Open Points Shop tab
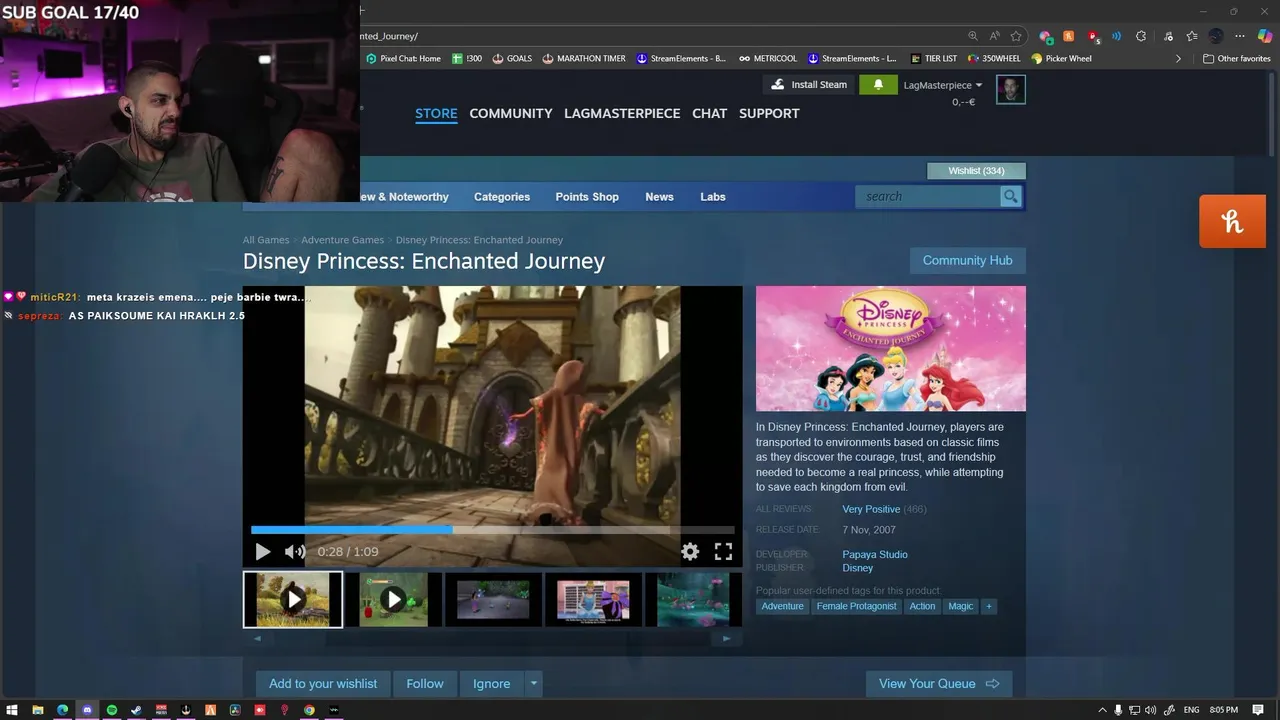The height and width of the screenshot is (720, 1280). pos(587,197)
